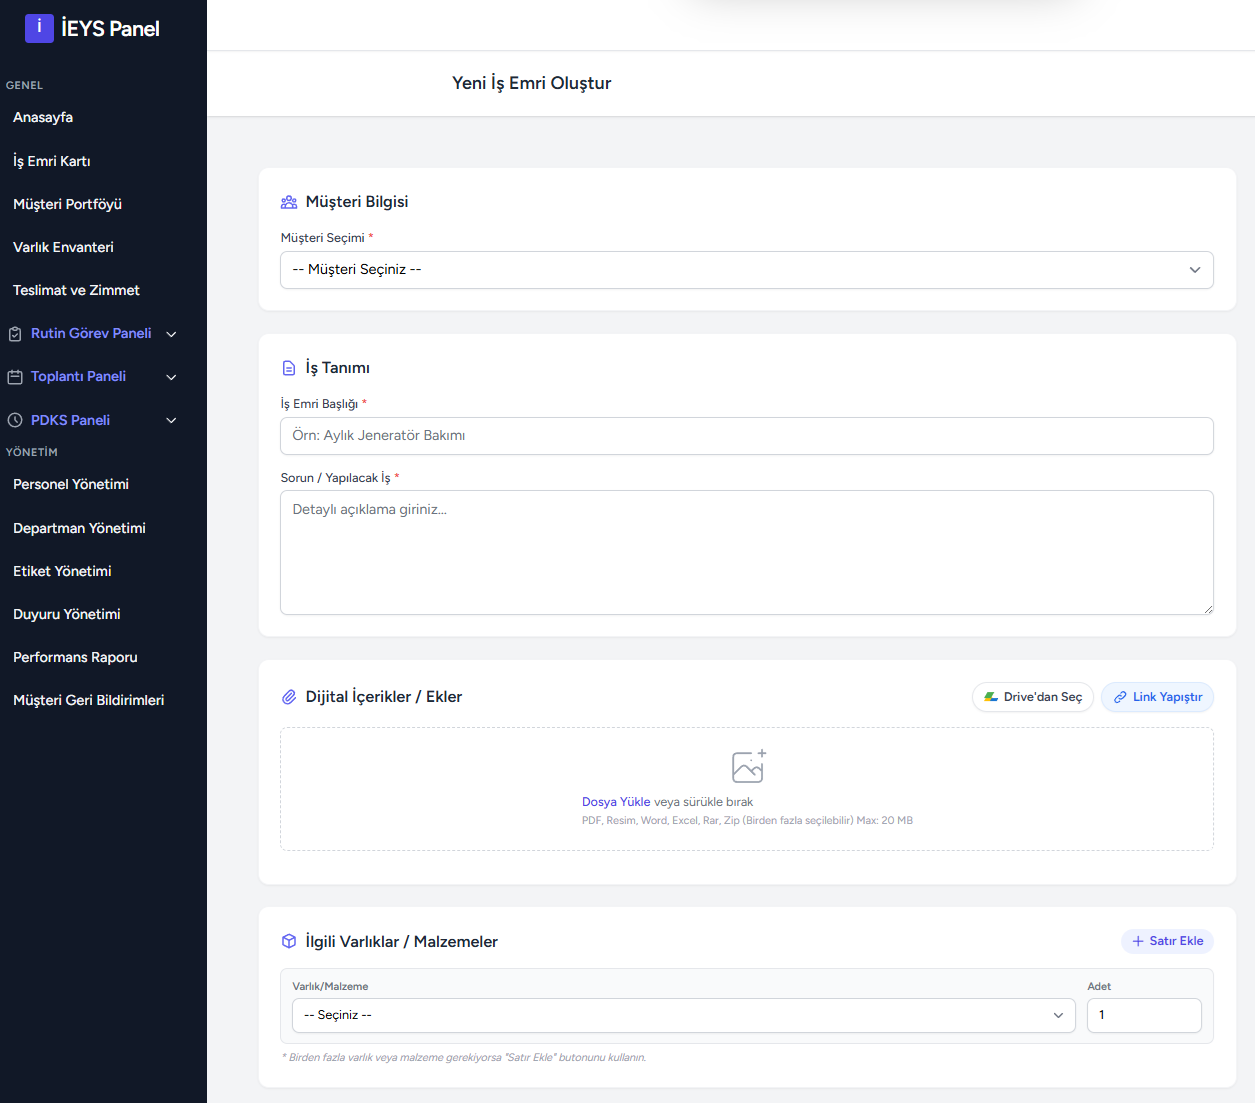Focus the İş Emri Başlığı input field
The image size is (1257, 1103).
(x=746, y=436)
